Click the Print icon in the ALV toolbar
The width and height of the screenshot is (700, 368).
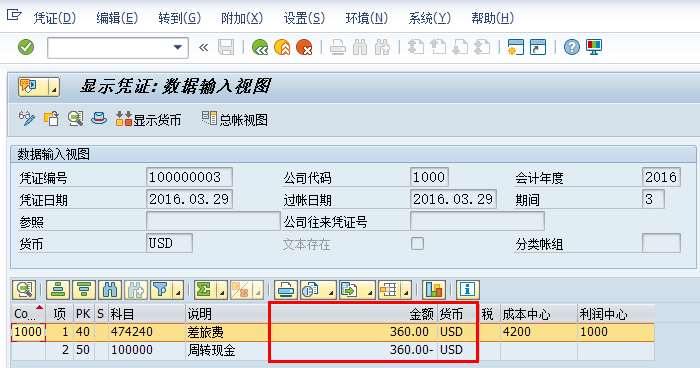tap(286, 290)
